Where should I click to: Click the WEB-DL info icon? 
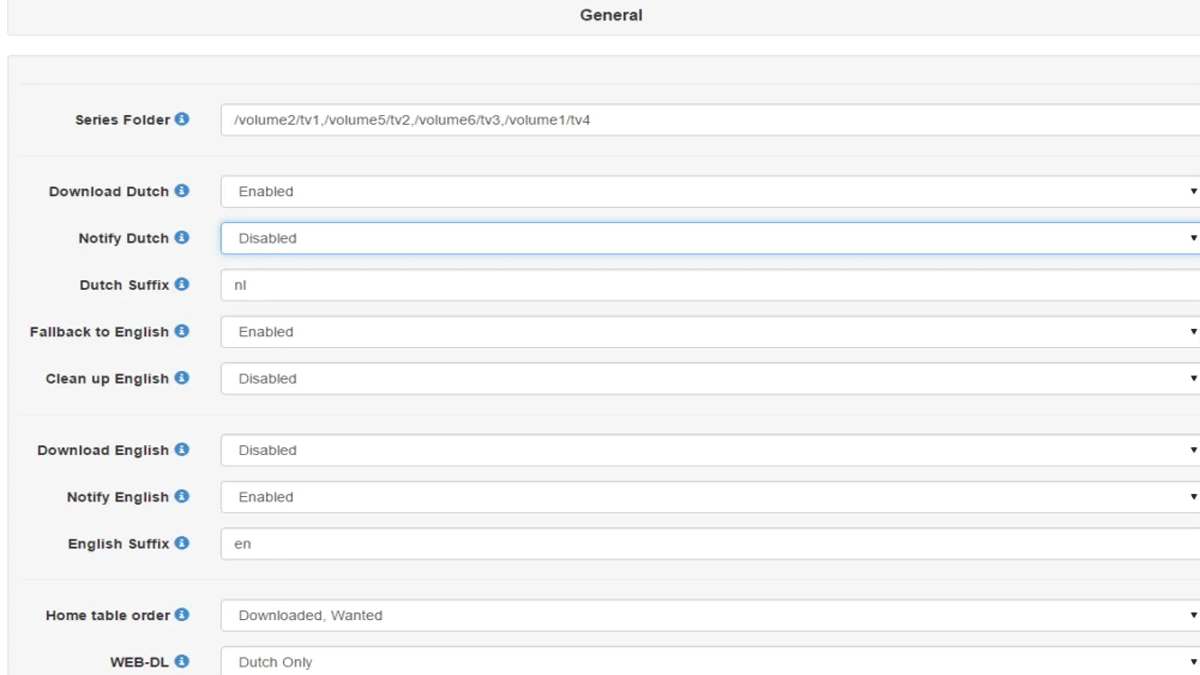coord(182,661)
